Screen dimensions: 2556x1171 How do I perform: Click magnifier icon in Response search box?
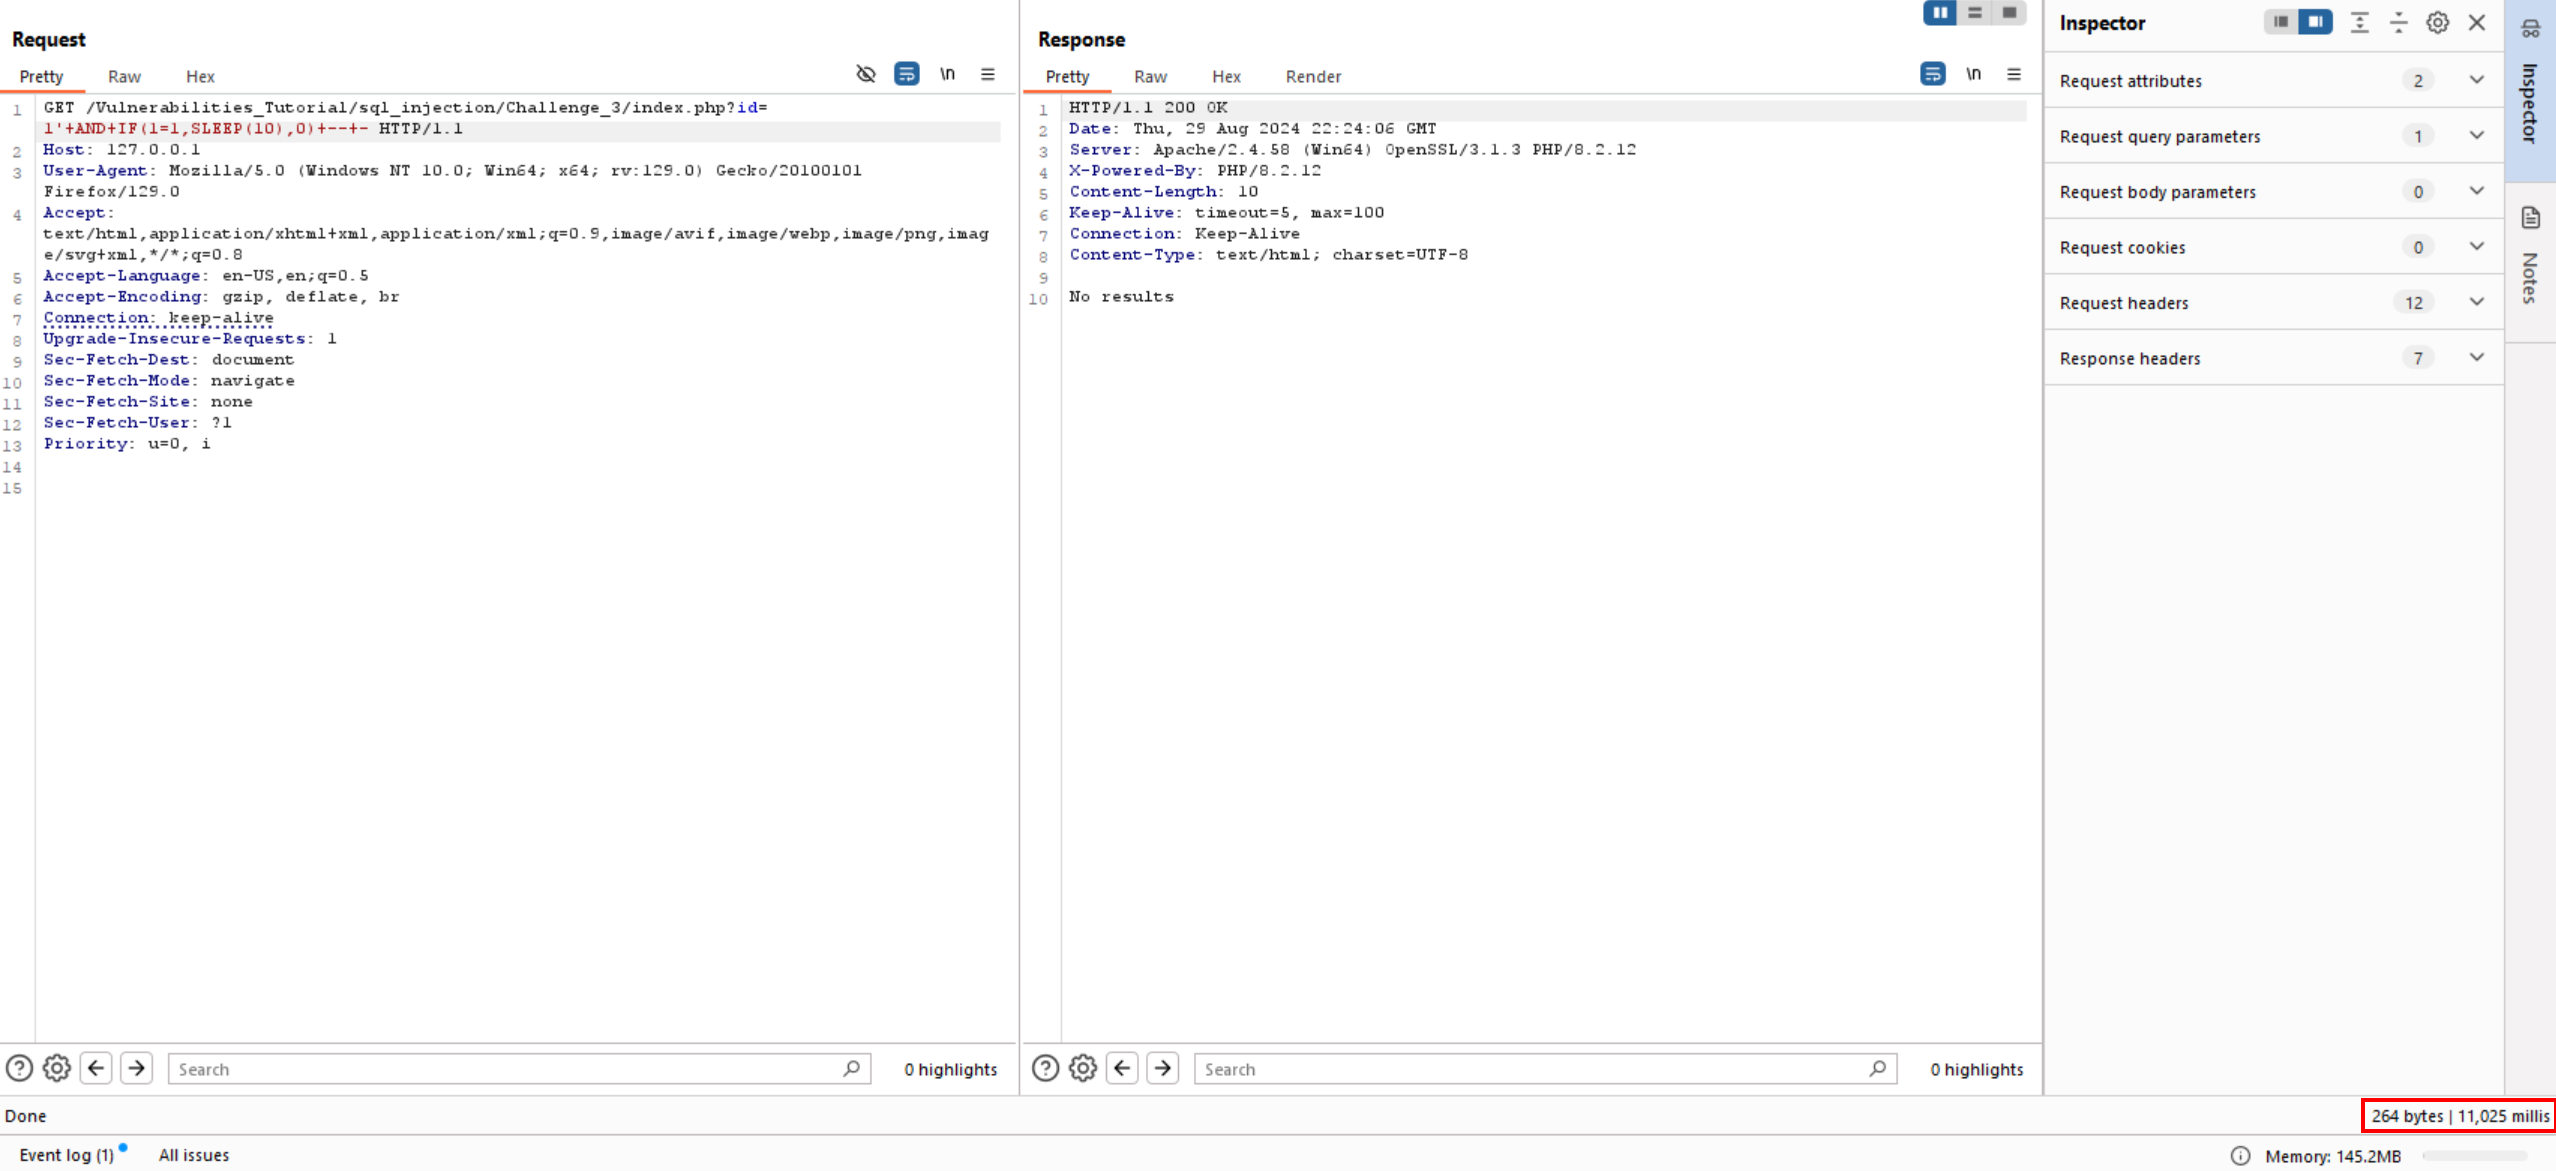coord(1877,1068)
